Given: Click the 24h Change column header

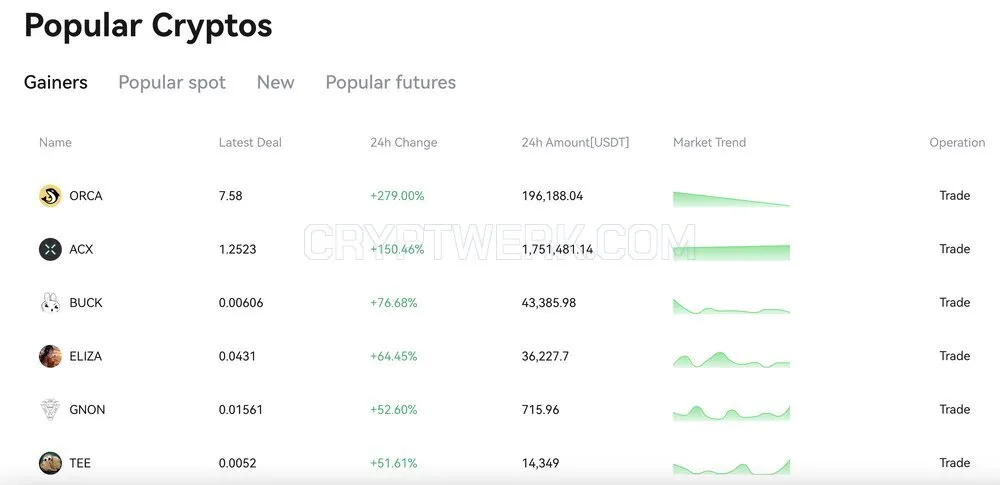Looking at the screenshot, I should point(404,142).
